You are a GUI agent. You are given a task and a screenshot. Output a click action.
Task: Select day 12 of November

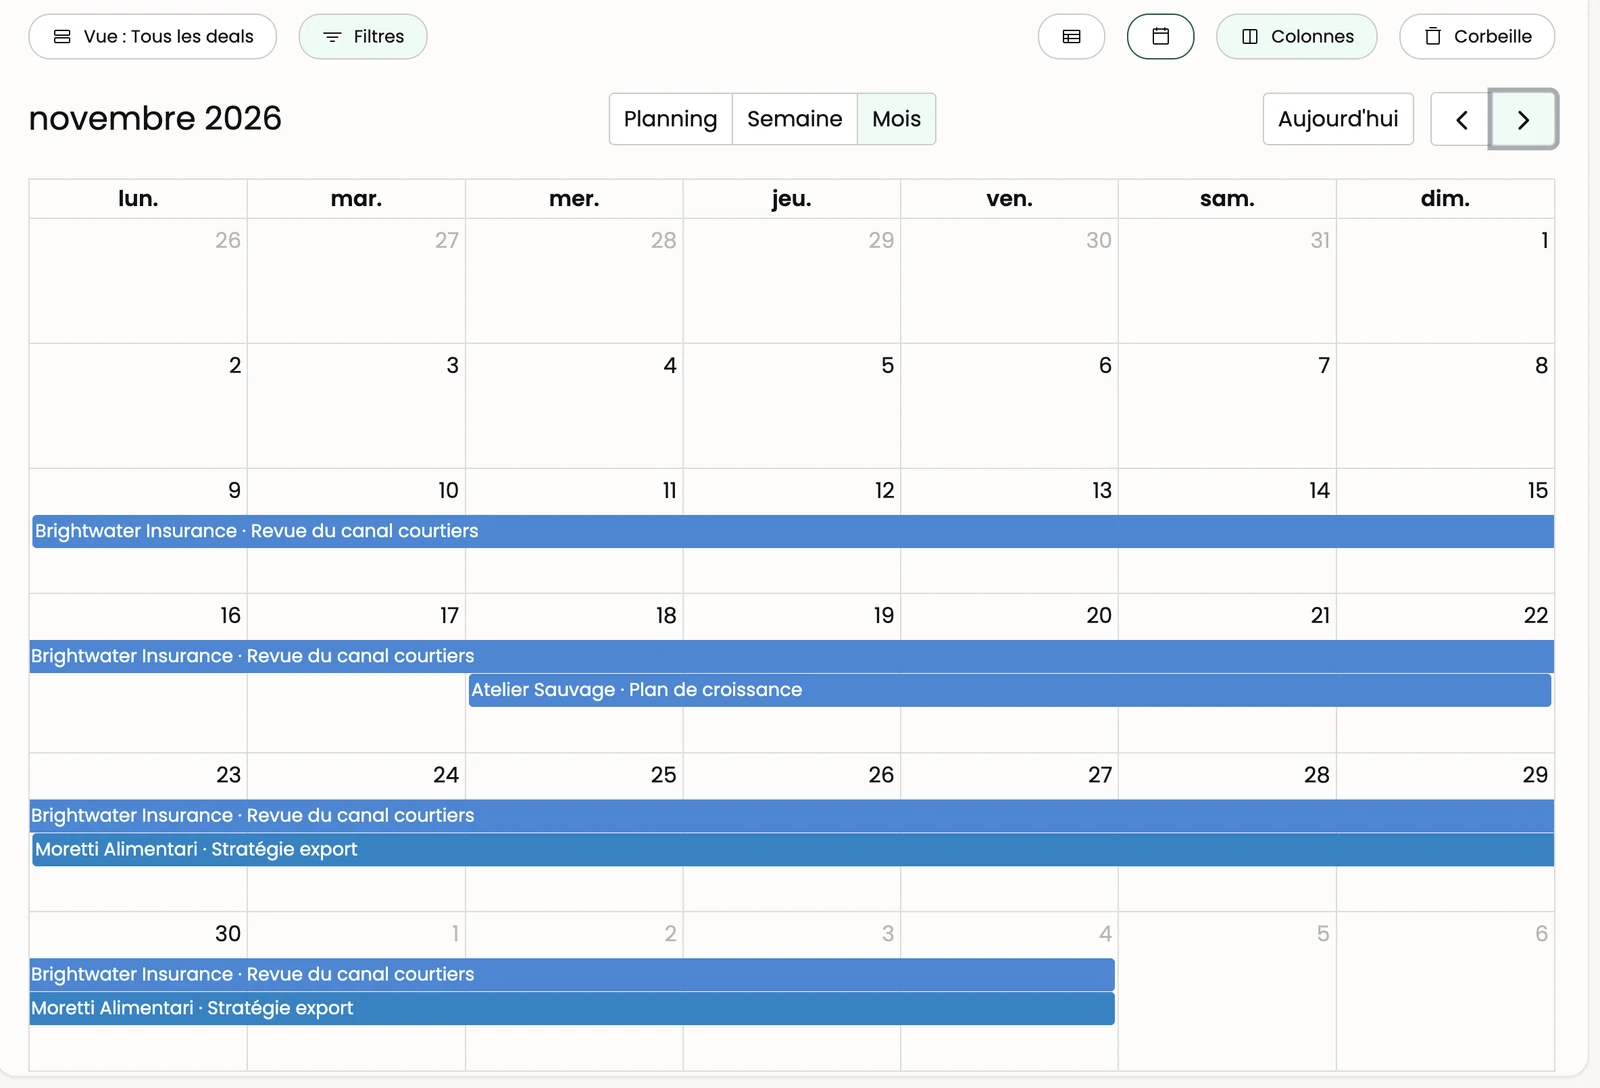884,490
